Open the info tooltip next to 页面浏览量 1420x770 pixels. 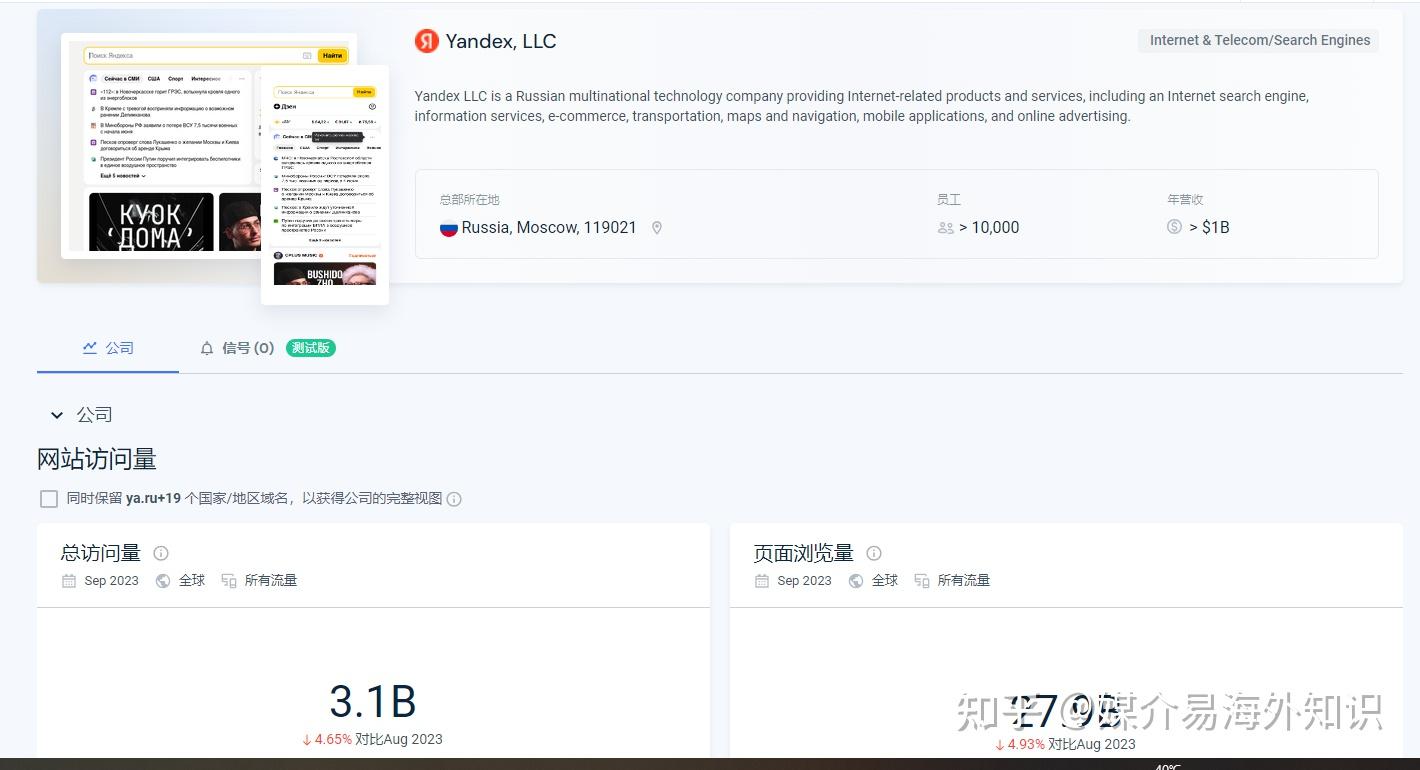pyautogui.click(x=874, y=553)
